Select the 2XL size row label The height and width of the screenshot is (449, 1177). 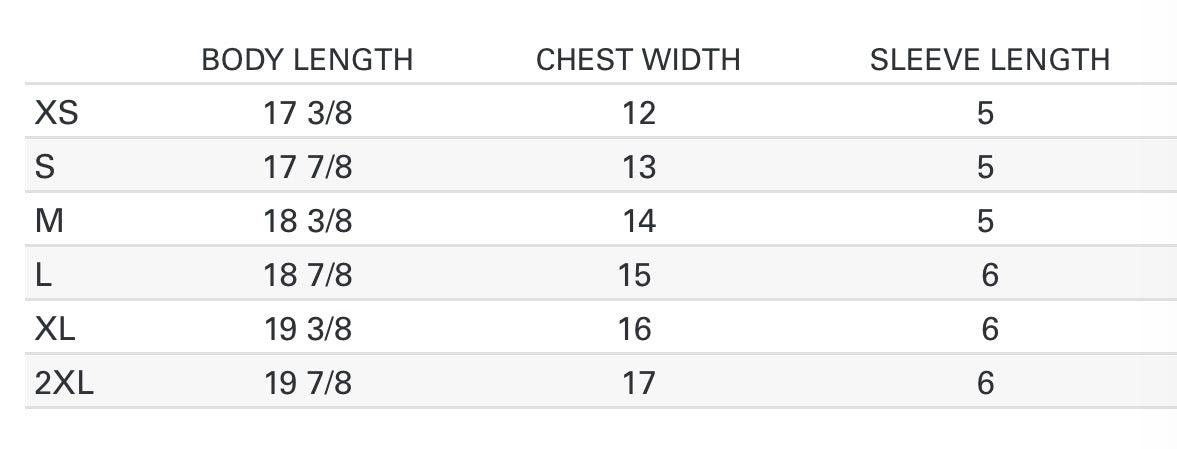click(x=64, y=384)
